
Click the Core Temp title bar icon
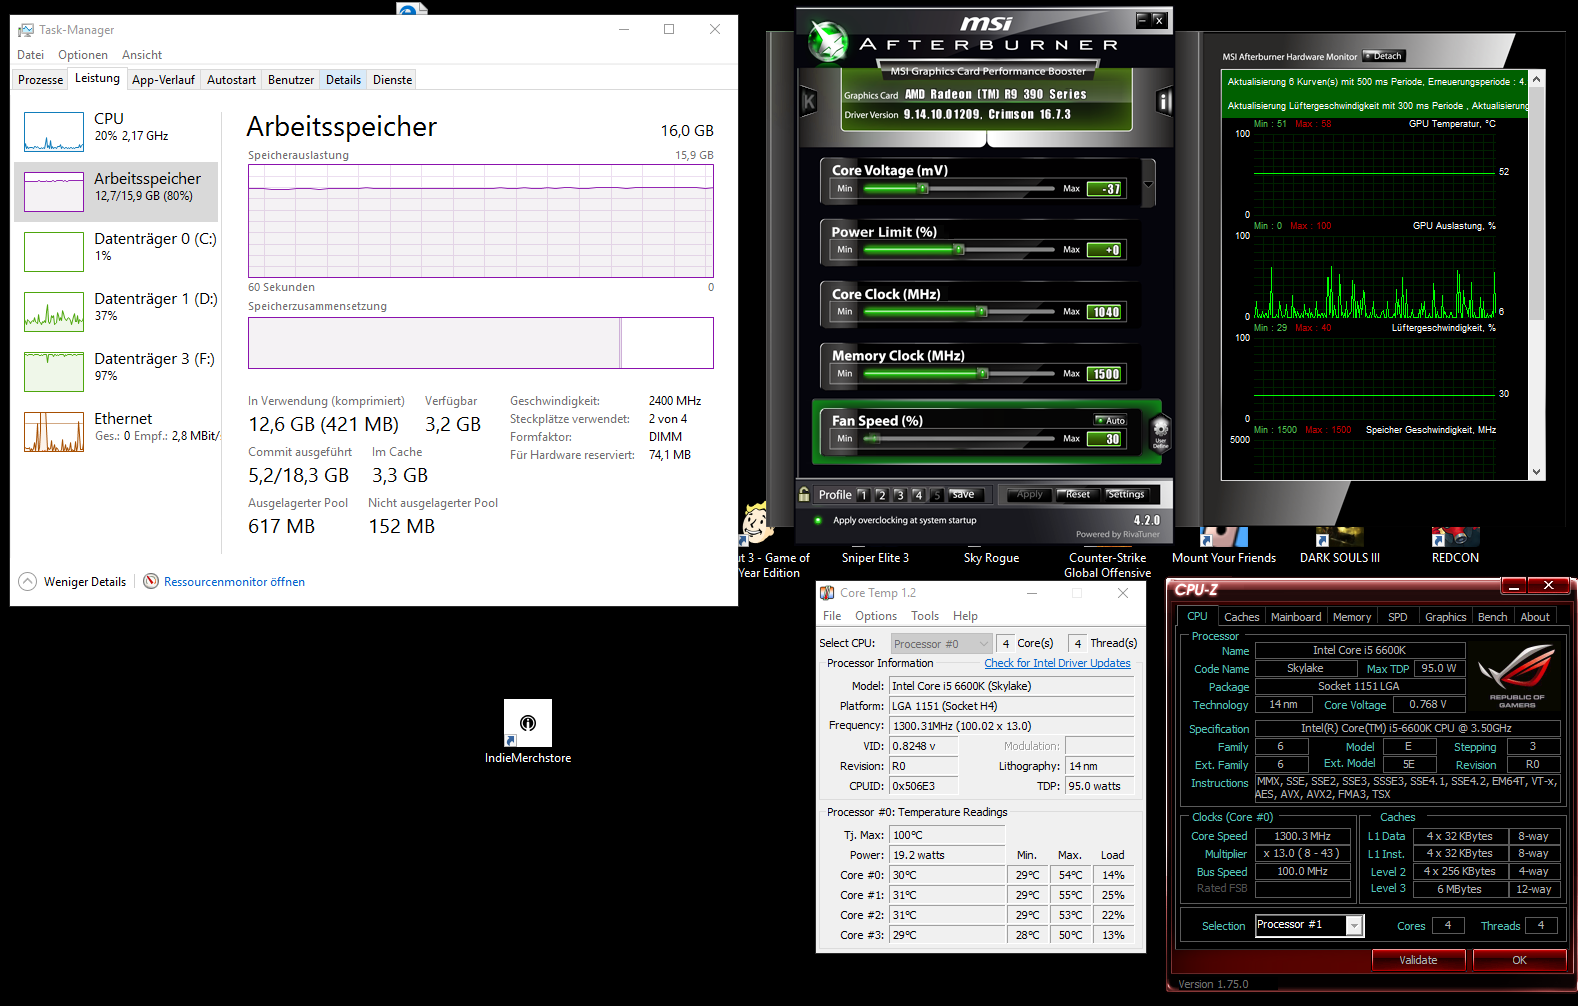[x=827, y=593]
